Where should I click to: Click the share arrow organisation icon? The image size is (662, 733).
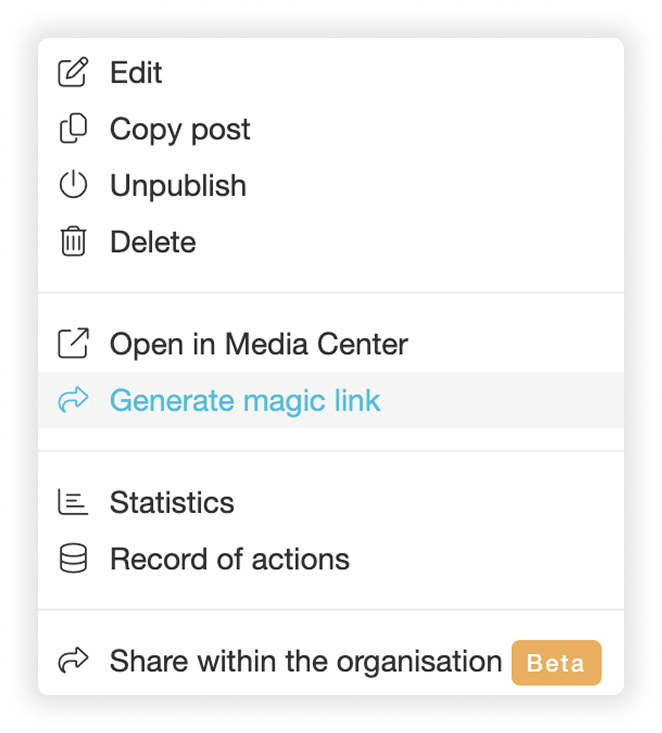point(73,660)
